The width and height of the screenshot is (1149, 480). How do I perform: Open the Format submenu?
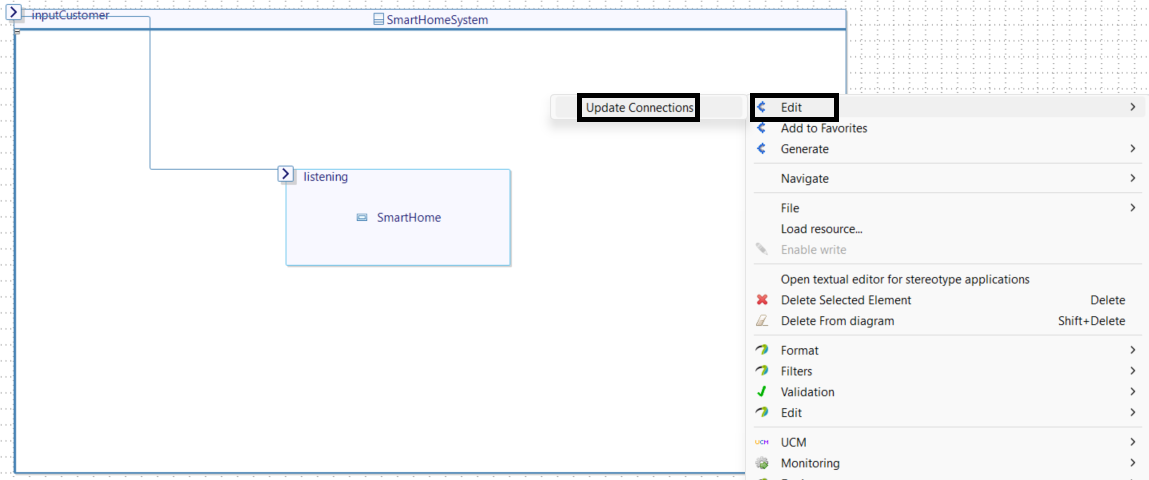(x=947, y=350)
